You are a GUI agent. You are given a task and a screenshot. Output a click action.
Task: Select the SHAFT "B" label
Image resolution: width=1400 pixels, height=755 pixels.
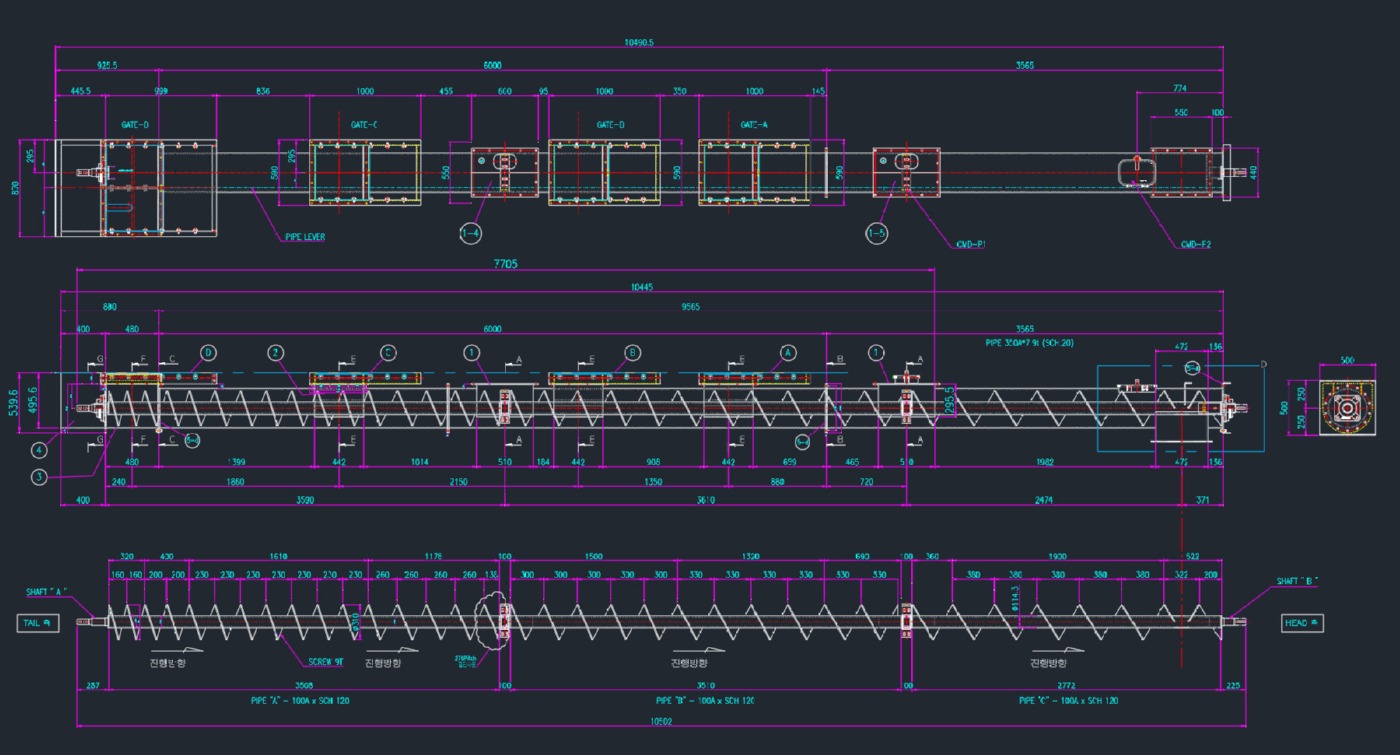click(x=1297, y=581)
